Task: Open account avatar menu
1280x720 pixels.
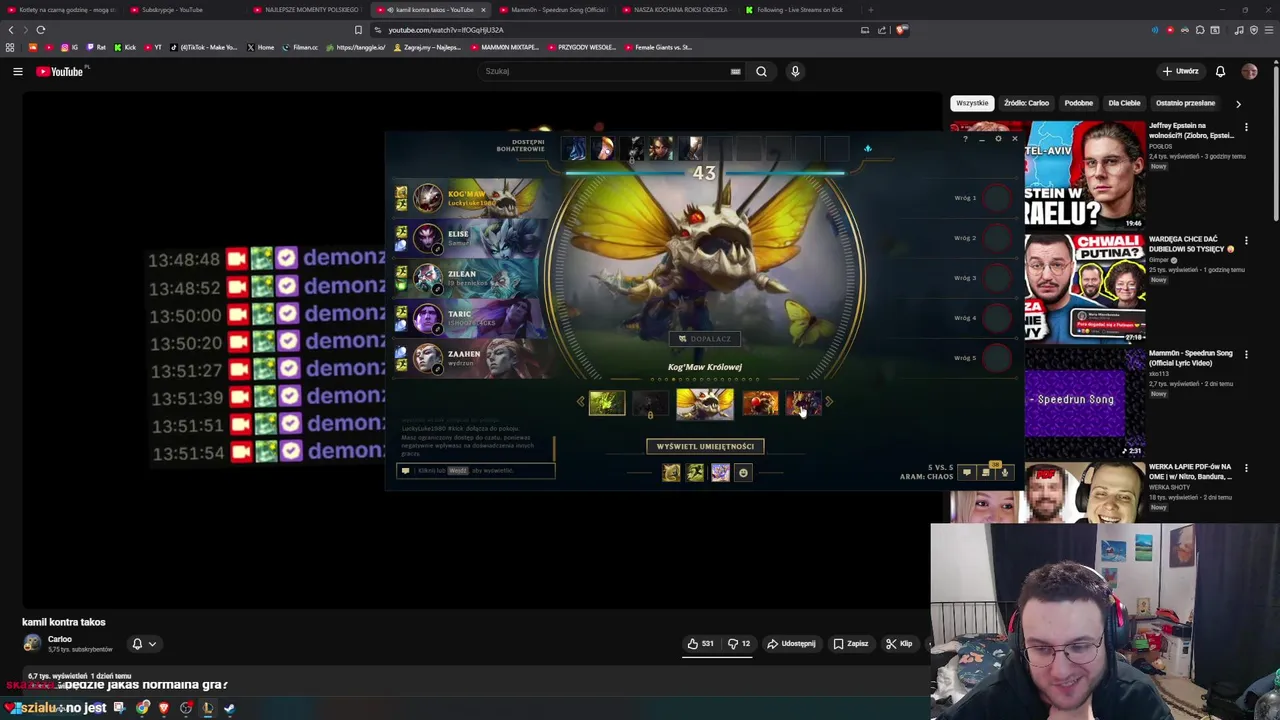Action: [1249, 71]
